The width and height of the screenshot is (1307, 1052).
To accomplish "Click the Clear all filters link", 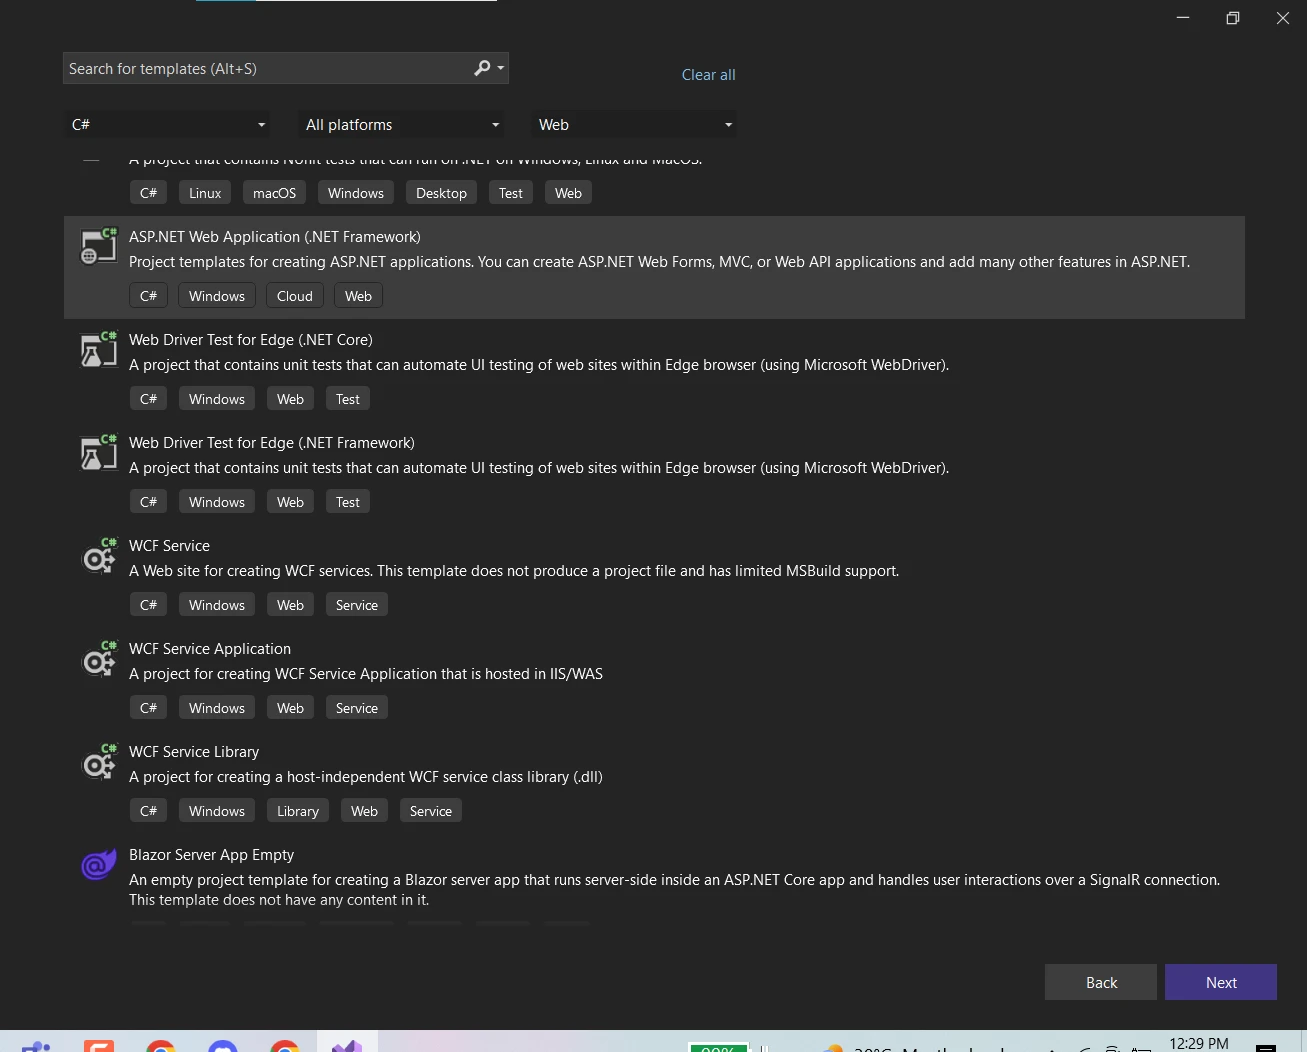I will tap(708, 75).
